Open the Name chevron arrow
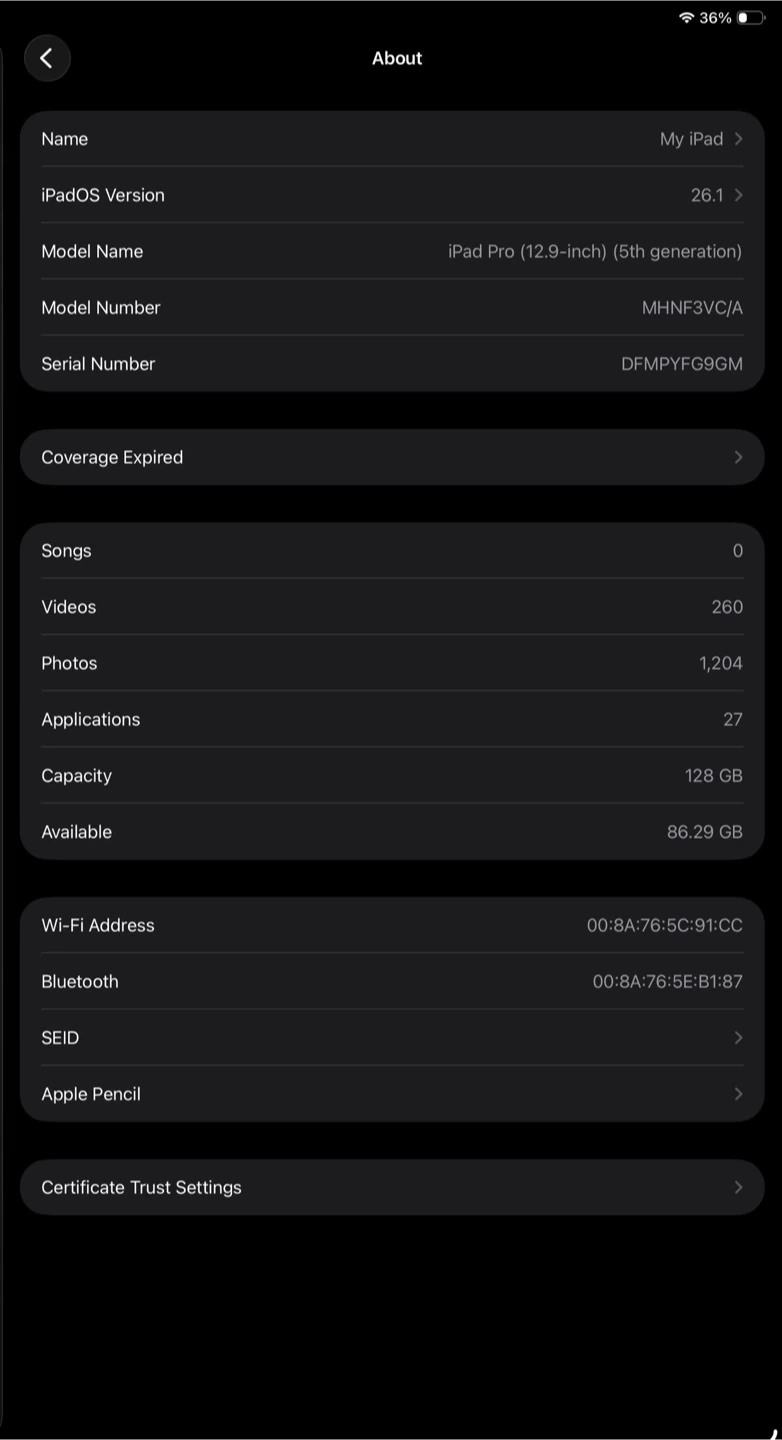The image size is (782, 1440). (738, 139)
